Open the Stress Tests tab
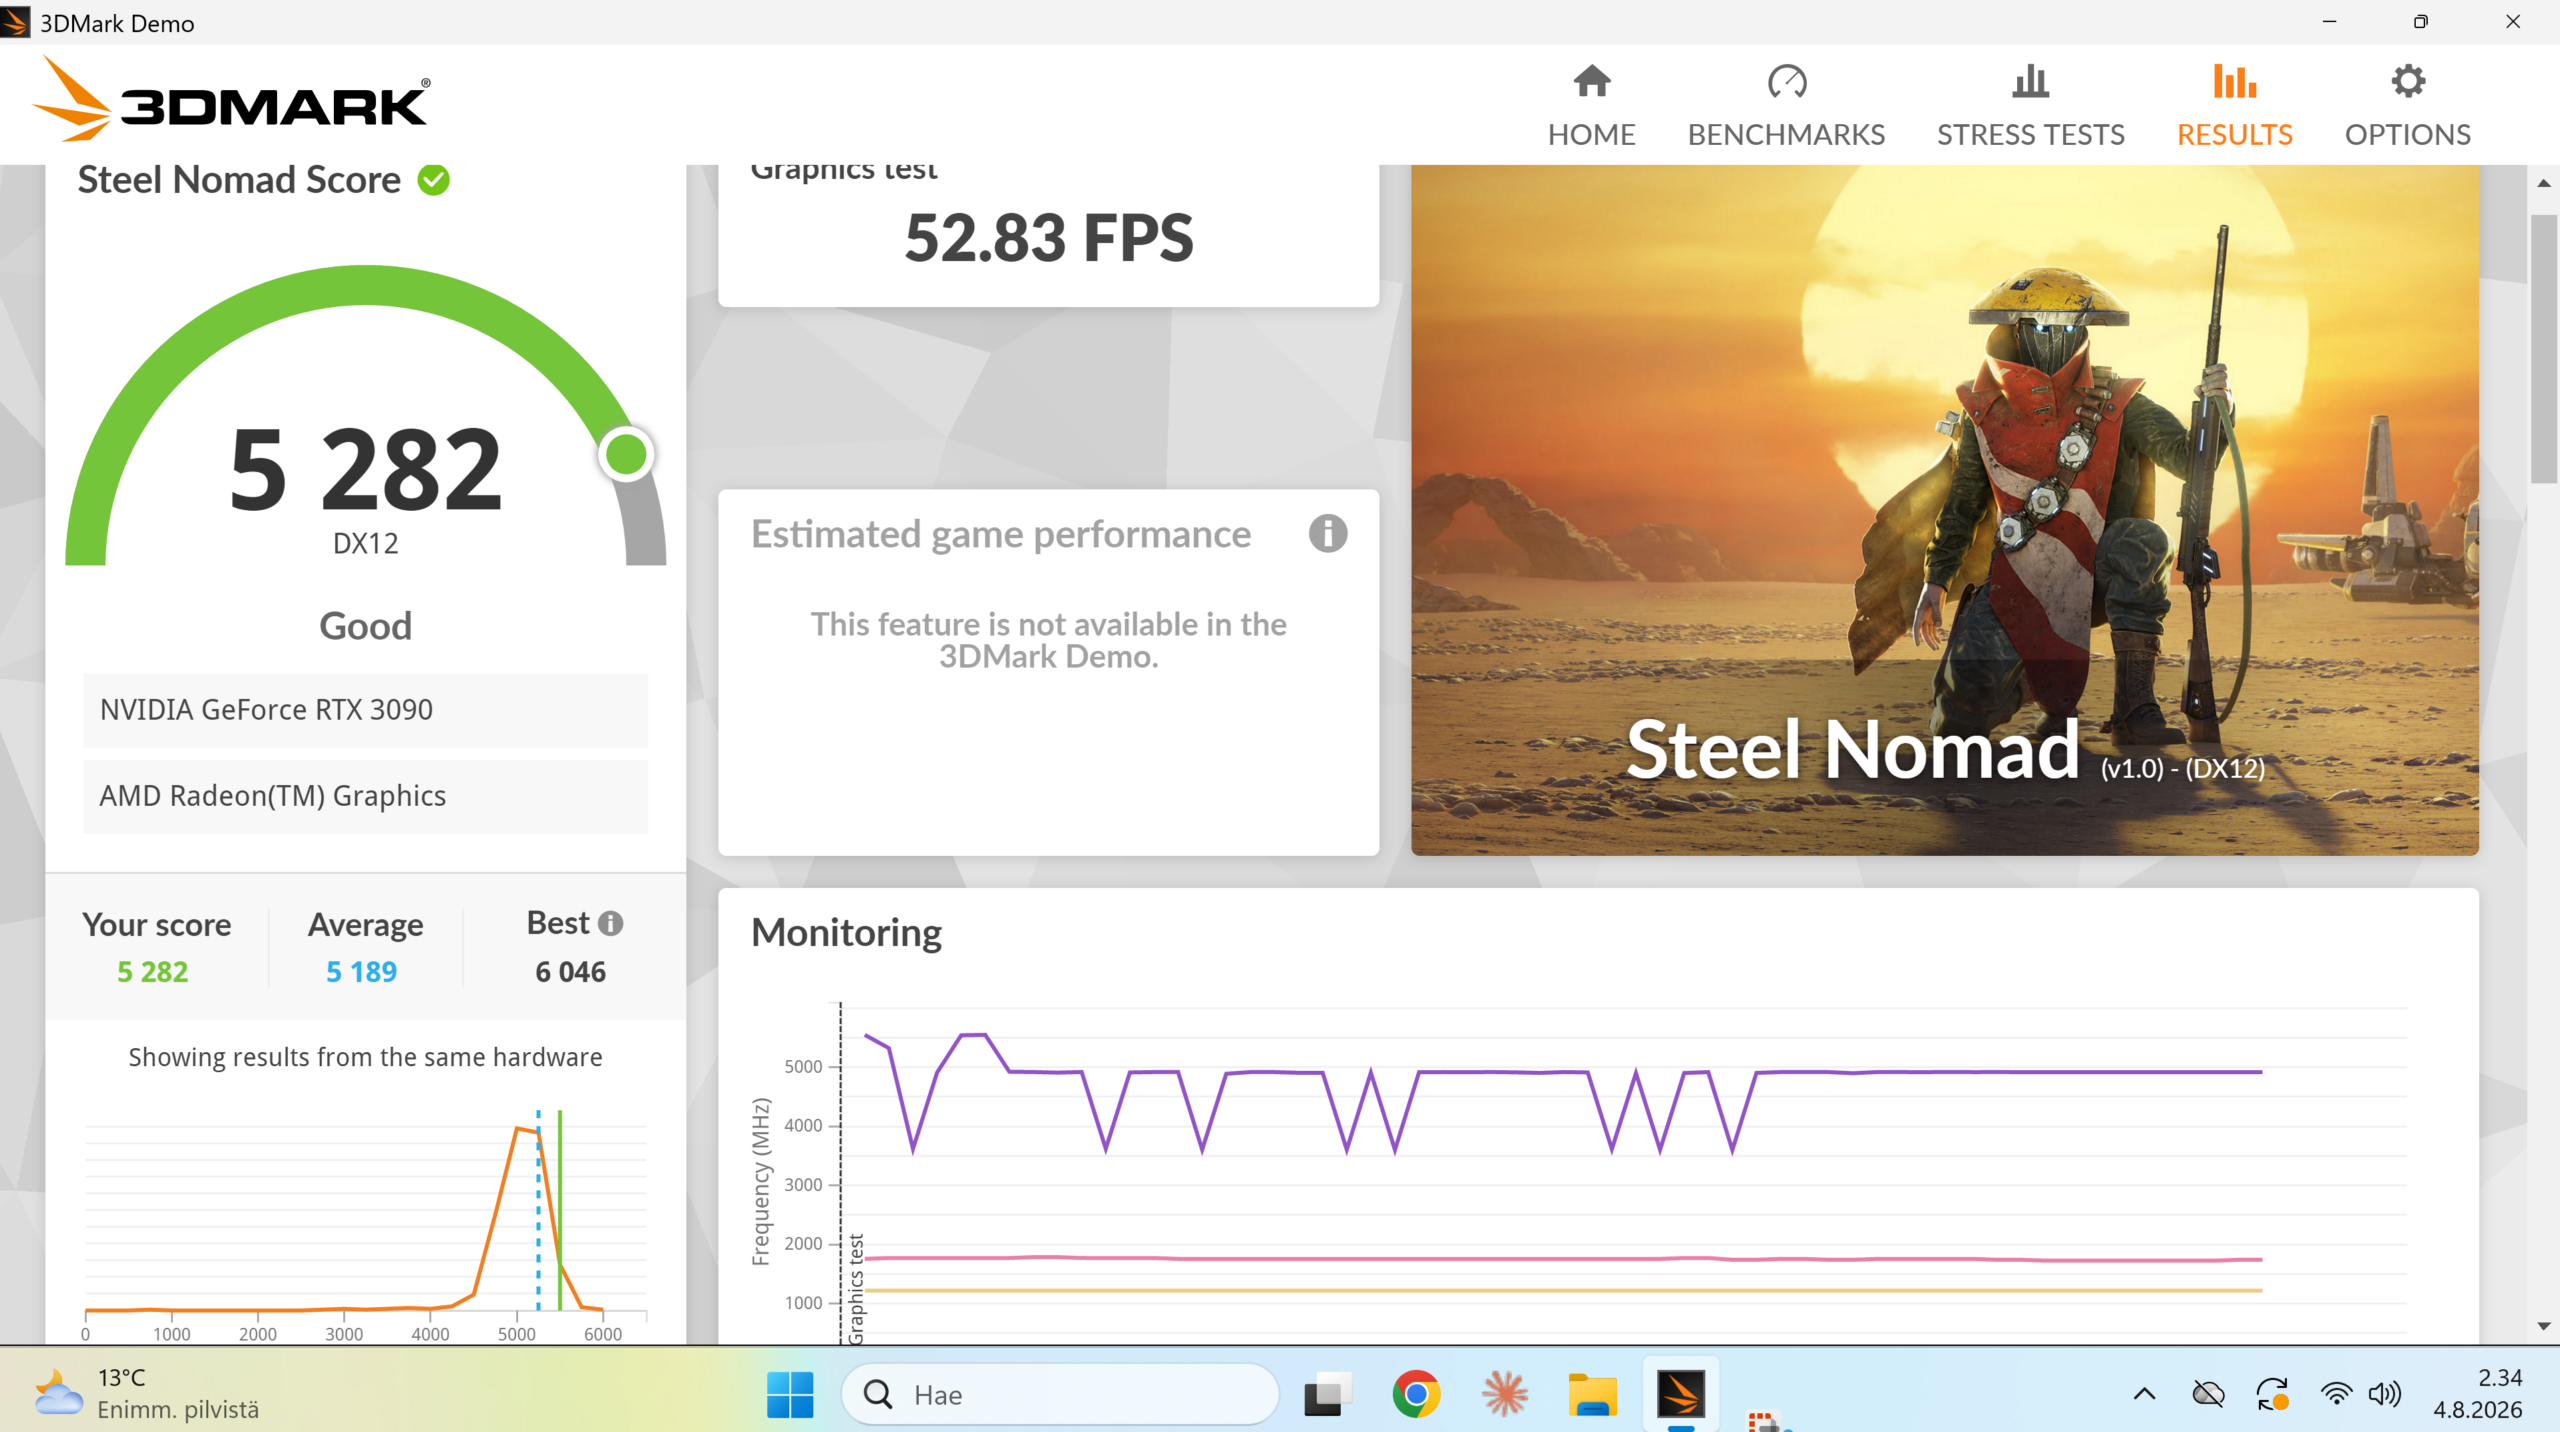The image size is (2560, 1432). [x=2030, y=107]
